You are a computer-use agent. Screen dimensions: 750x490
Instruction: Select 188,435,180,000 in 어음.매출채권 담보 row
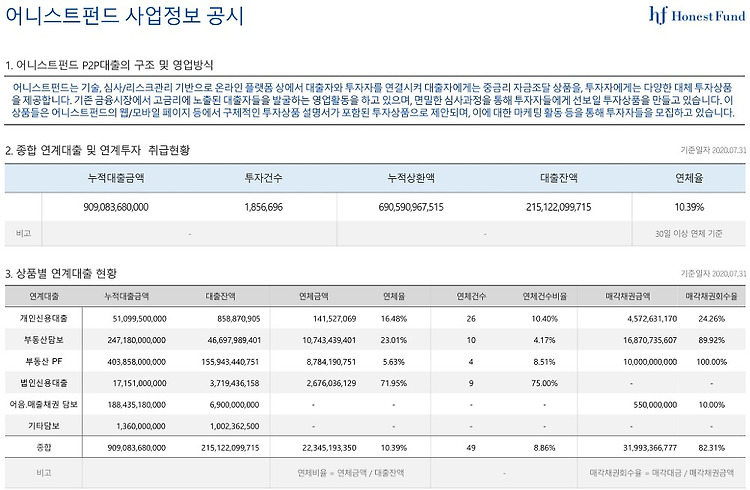(x=137, y=405)
